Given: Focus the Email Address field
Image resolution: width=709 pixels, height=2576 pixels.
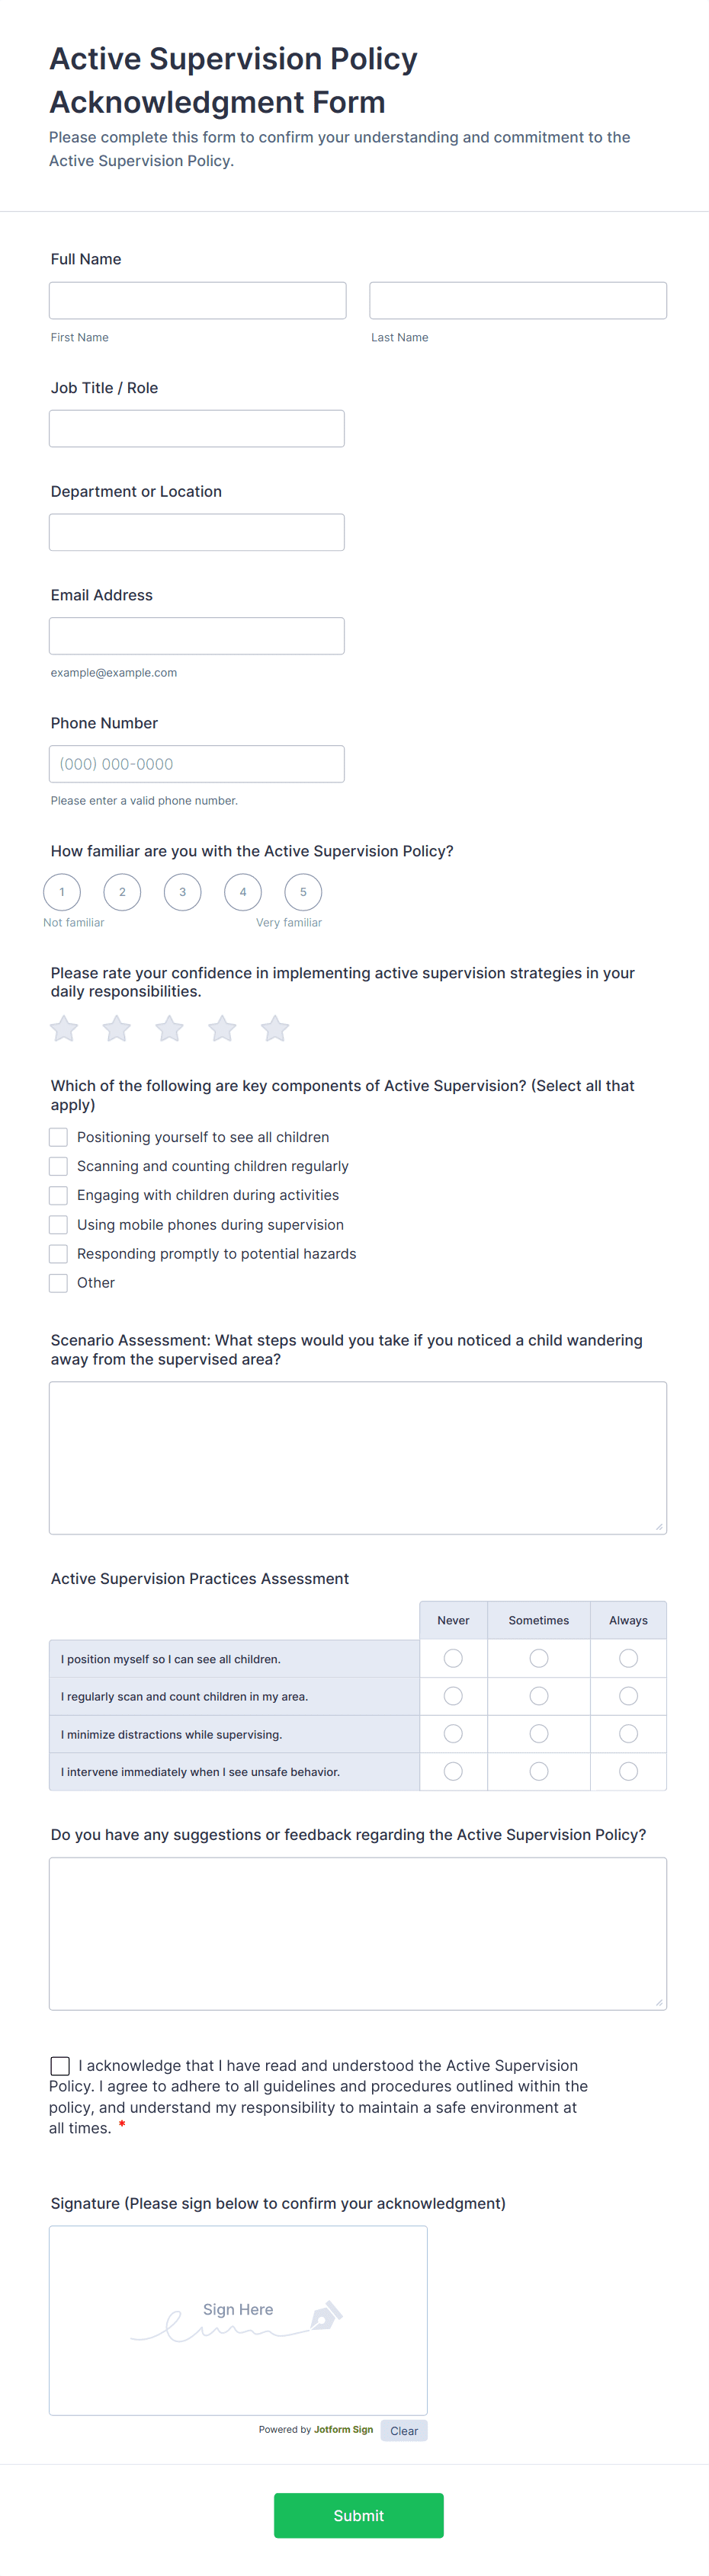Looking at the screenshot, I should (x=197, y=636).
